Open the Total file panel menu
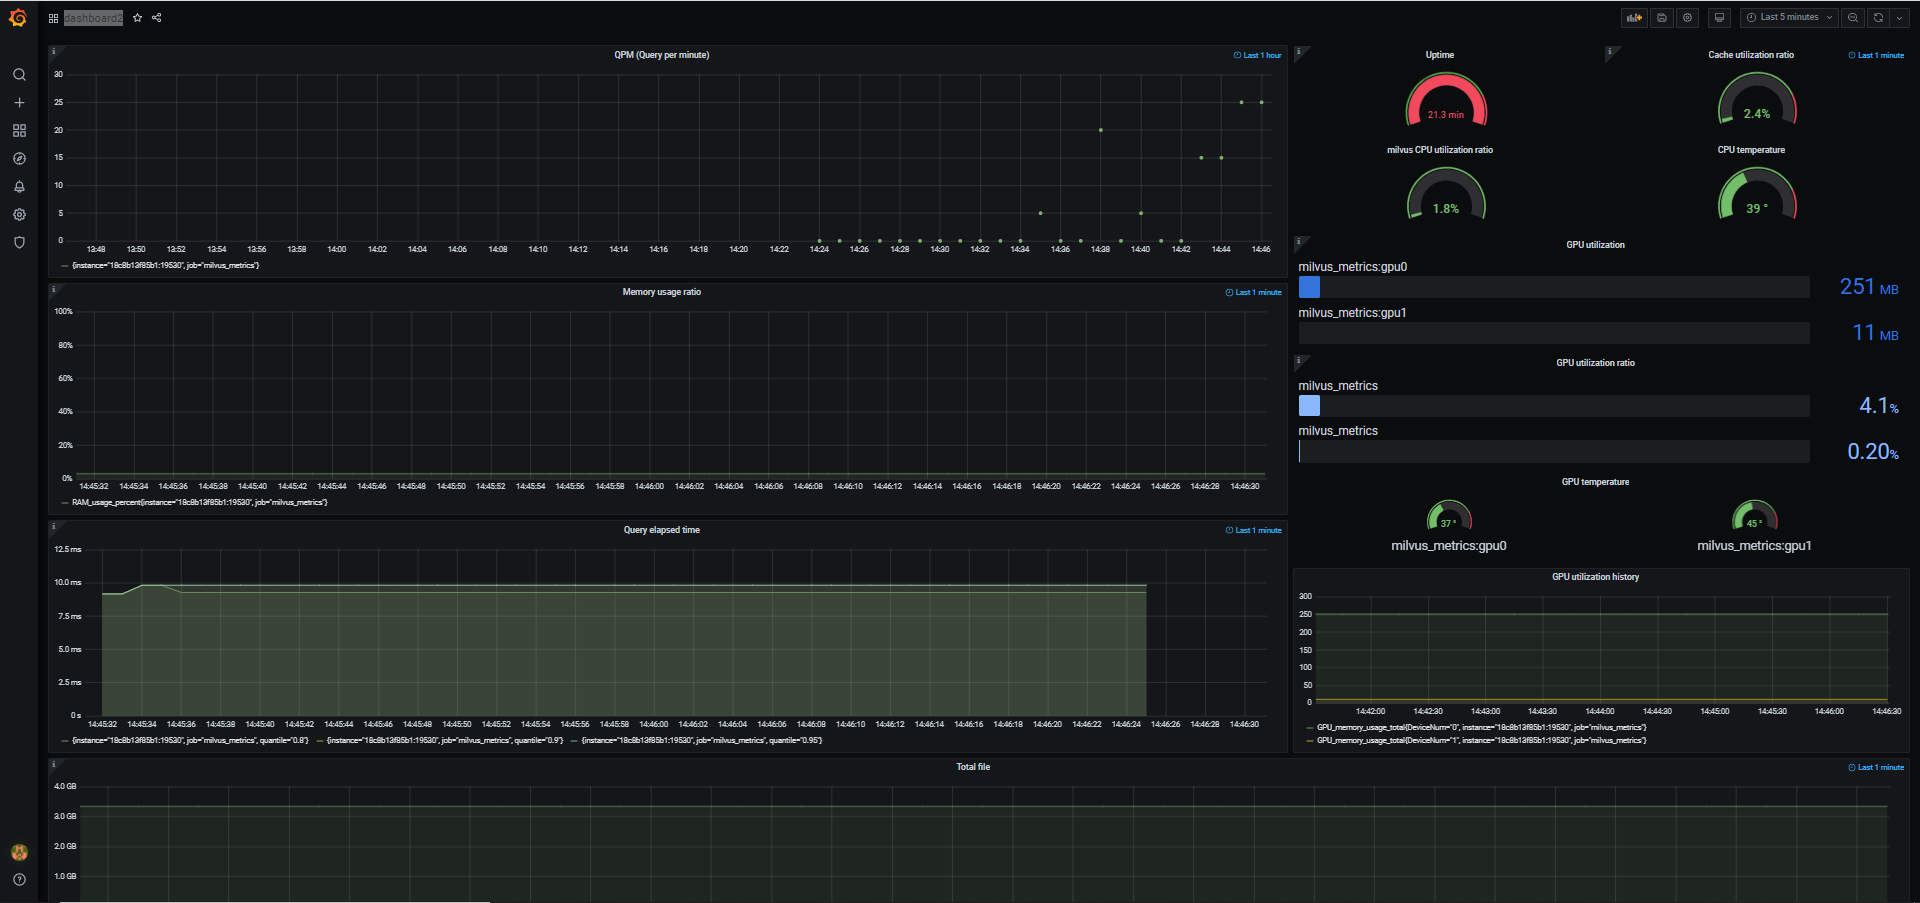Viewport: 1920px width, 903px height. (973, 767)
